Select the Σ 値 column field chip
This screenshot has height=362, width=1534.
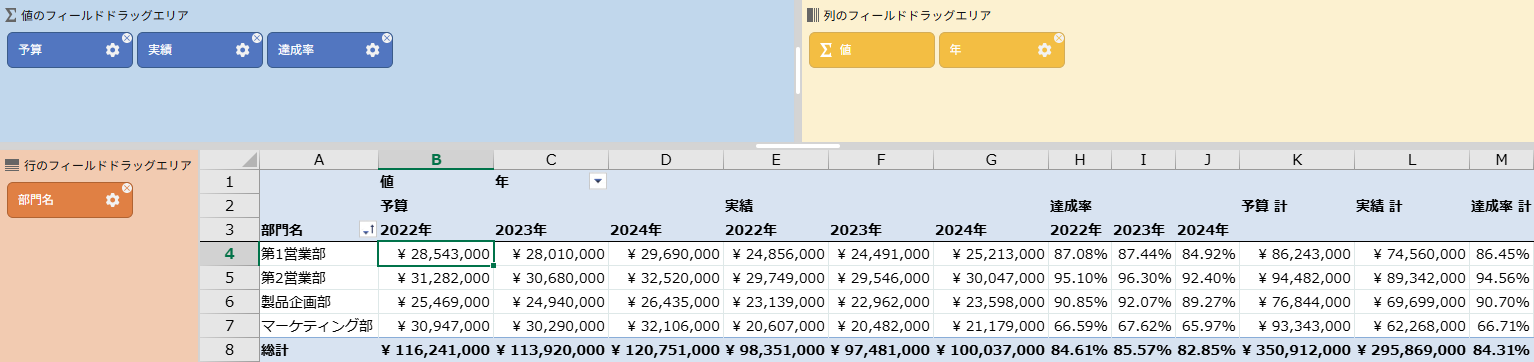(x=872, y=50)
